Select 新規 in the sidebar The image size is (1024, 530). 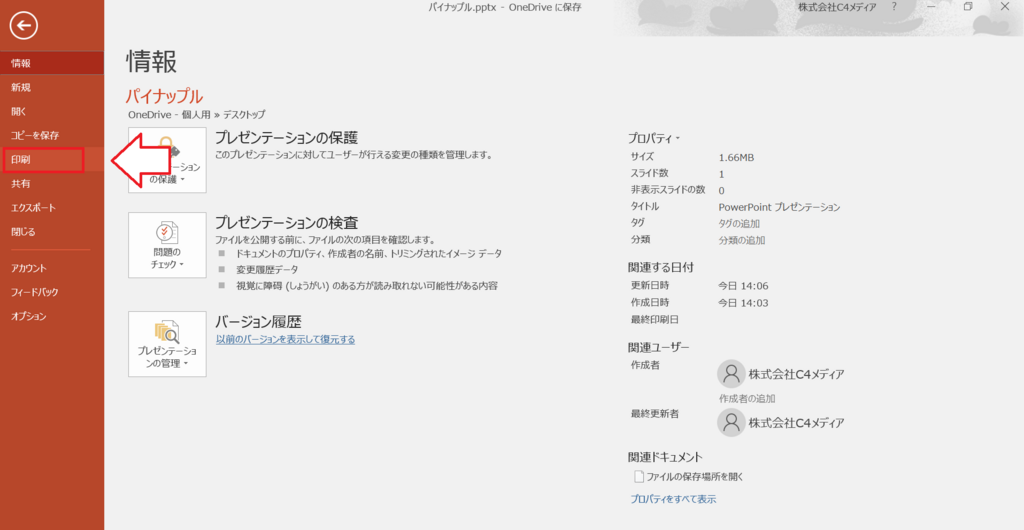[52, 87]
